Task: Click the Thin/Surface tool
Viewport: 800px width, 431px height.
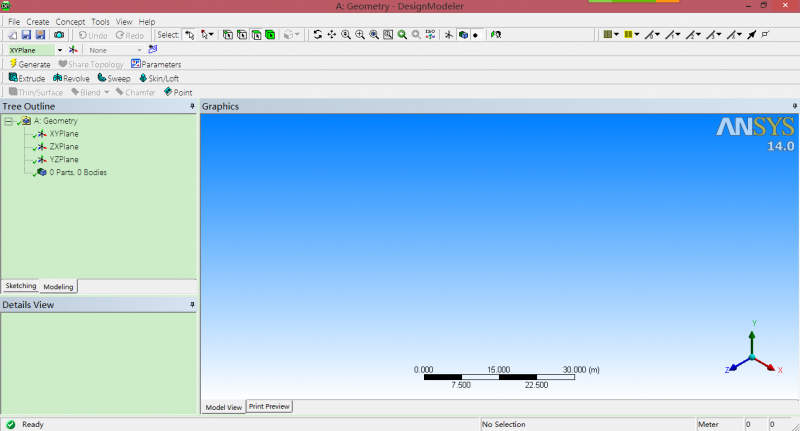Action: click(36, 92)
